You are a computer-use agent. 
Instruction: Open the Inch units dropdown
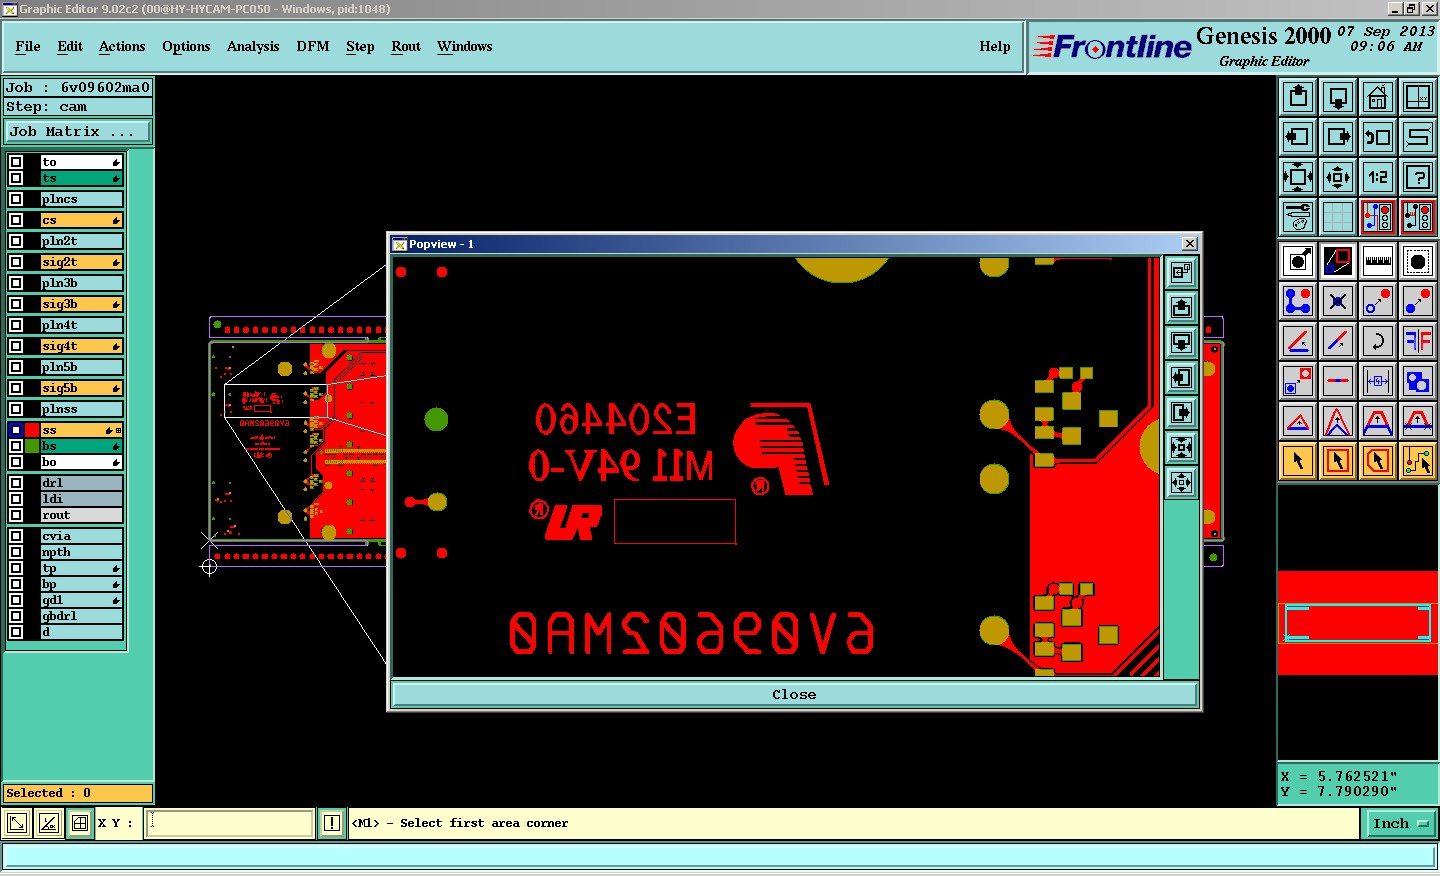(x=1400, y=824)
